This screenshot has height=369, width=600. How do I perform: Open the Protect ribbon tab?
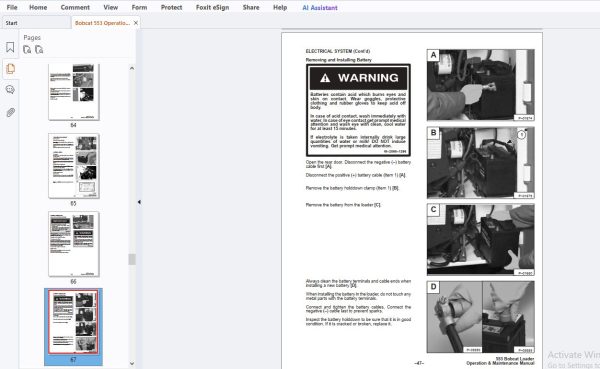click(171, 7)
